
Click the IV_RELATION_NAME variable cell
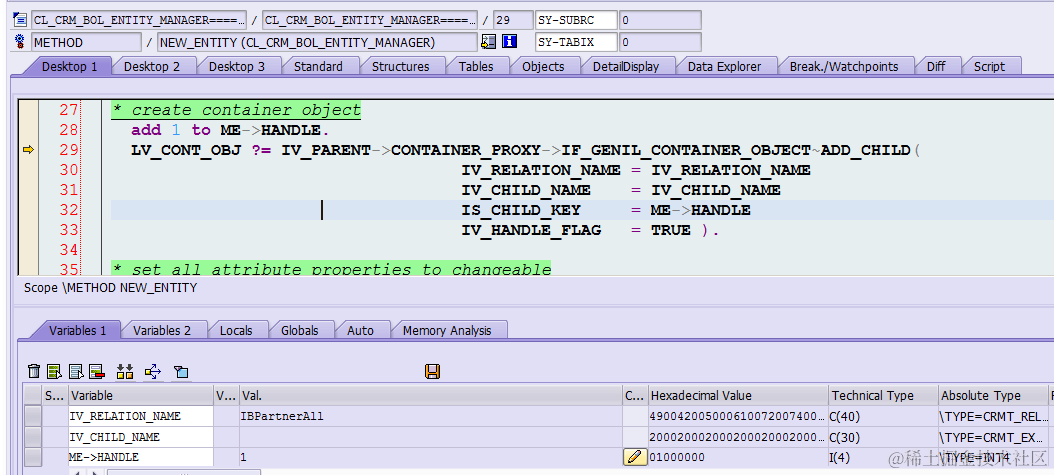tap(140, 417)
